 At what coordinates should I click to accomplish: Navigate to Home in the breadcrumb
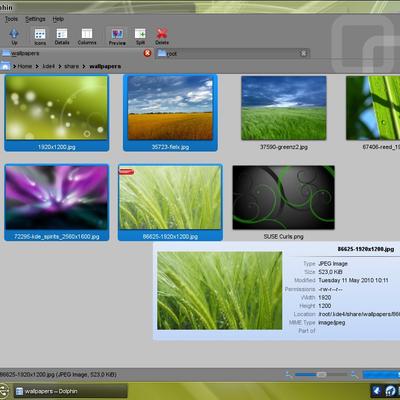[25, 66]
